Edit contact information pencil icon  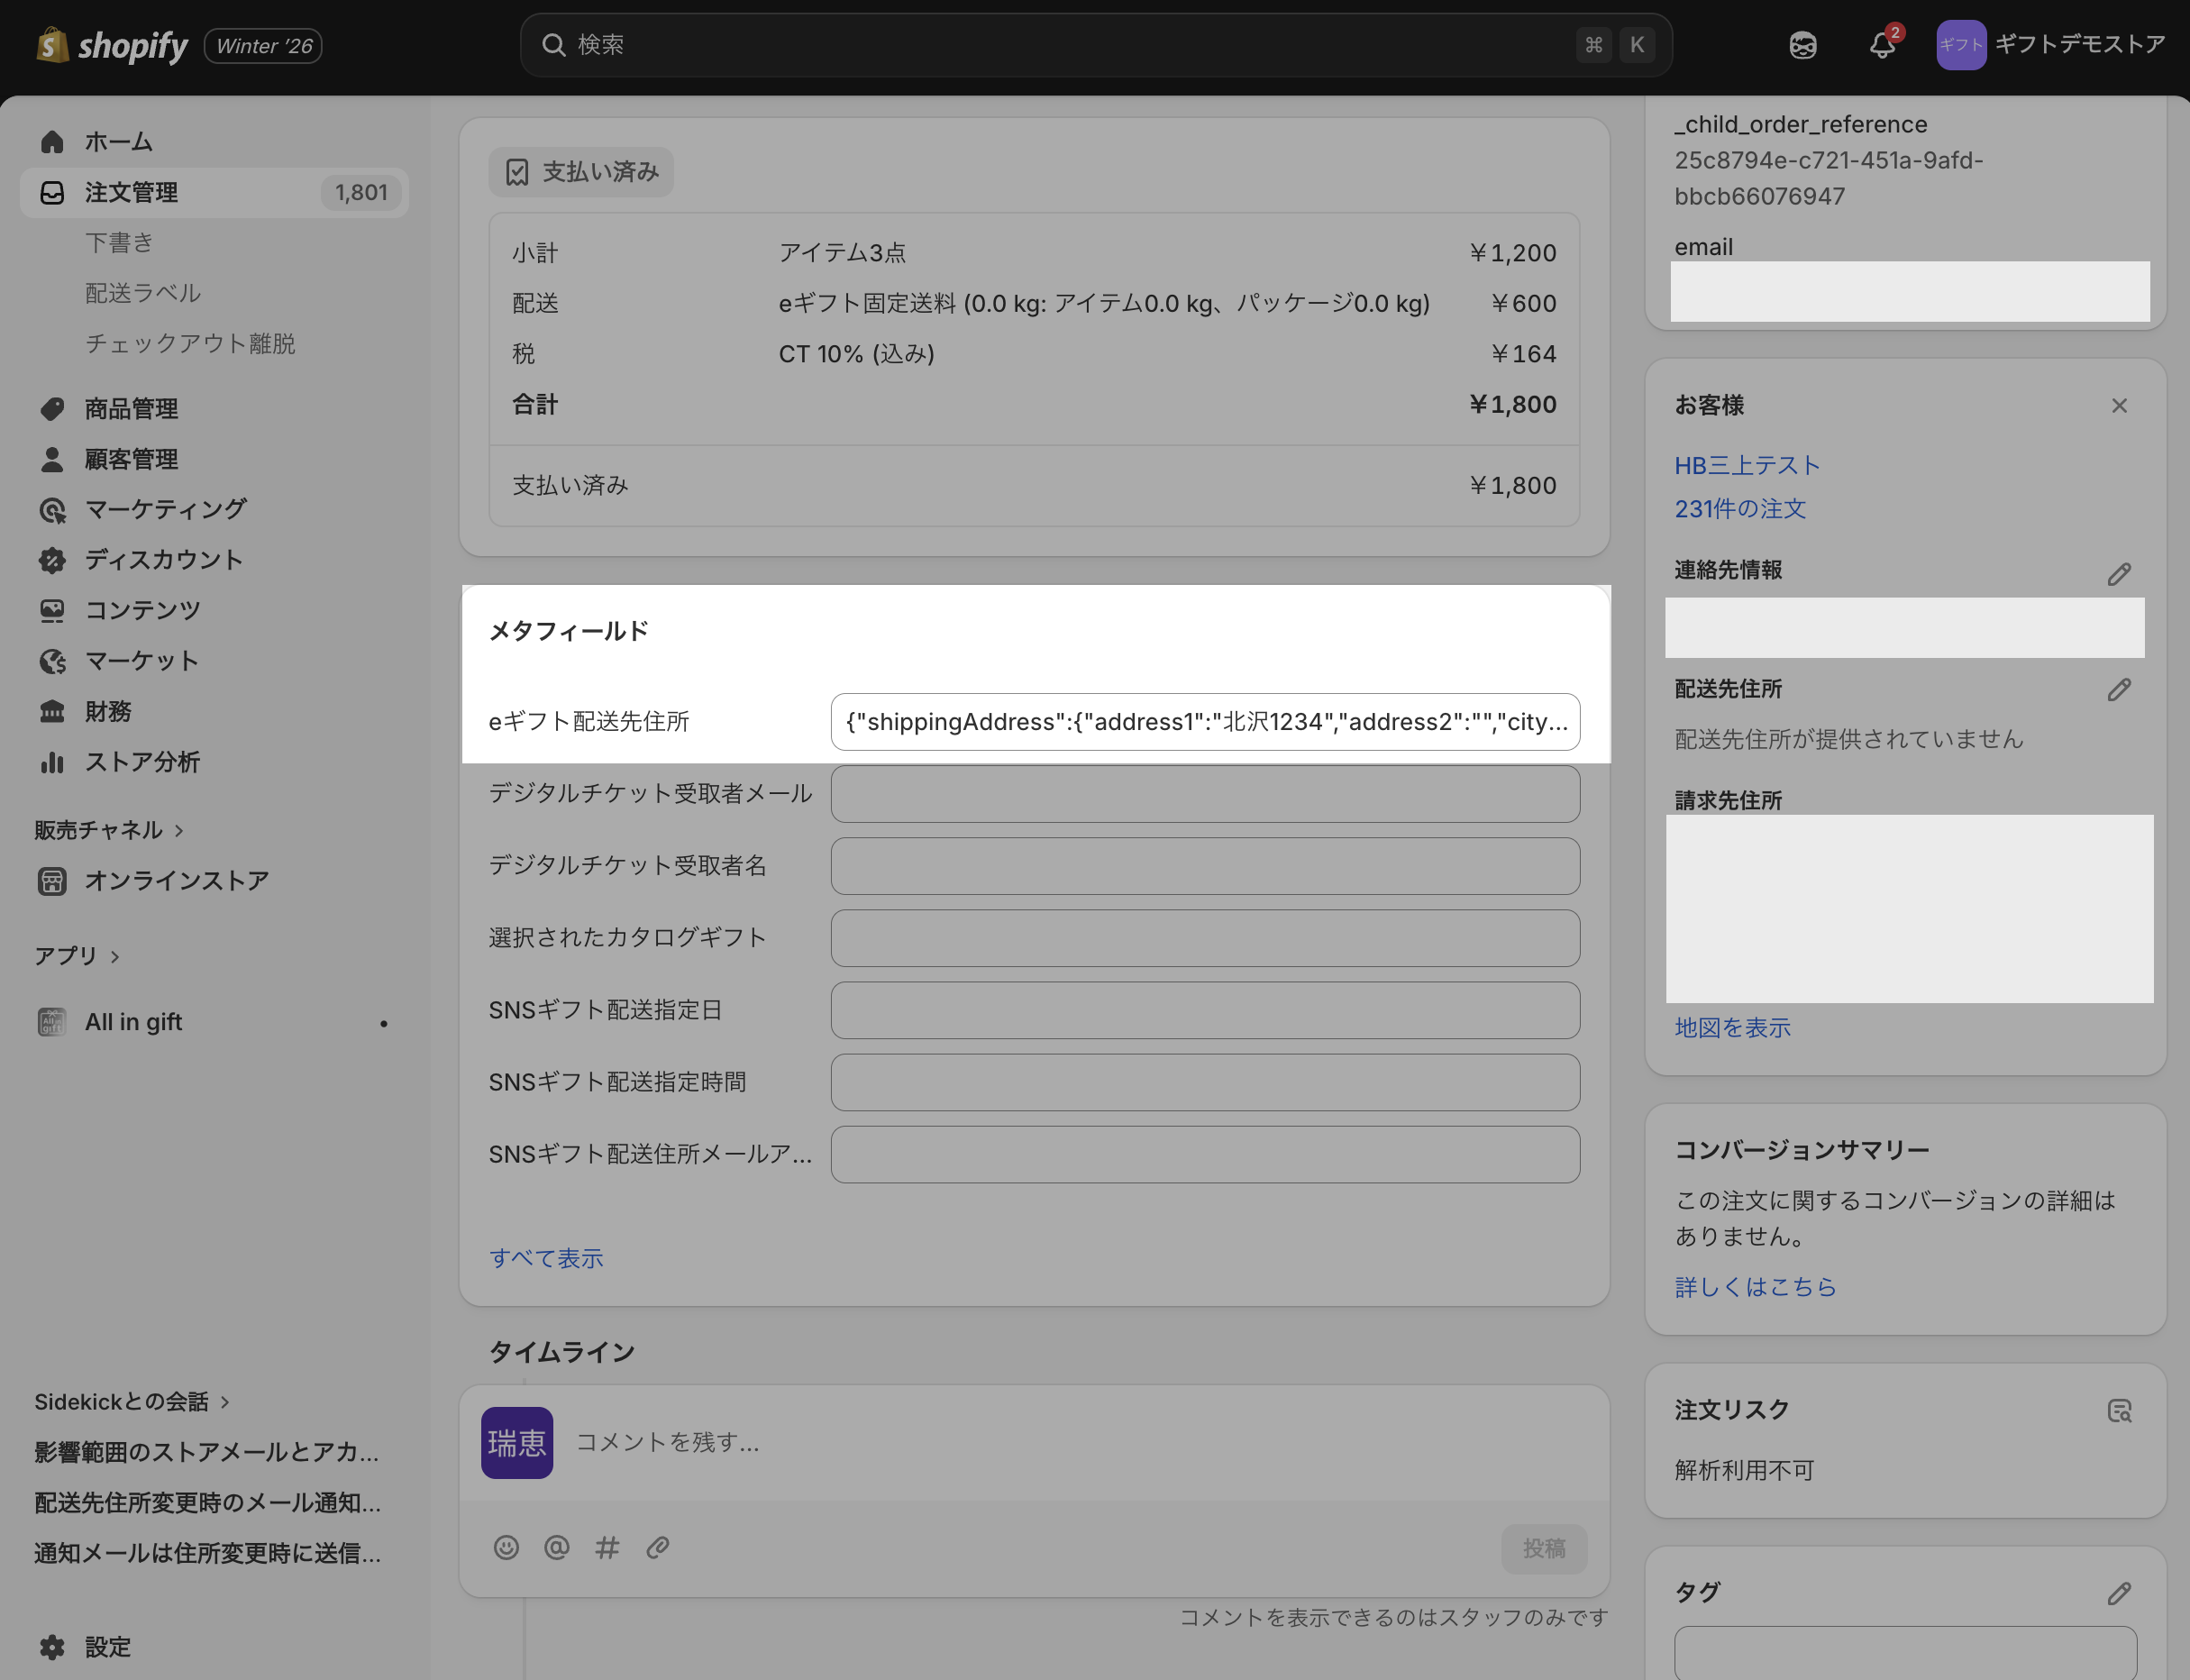[x=2118, y=573]
